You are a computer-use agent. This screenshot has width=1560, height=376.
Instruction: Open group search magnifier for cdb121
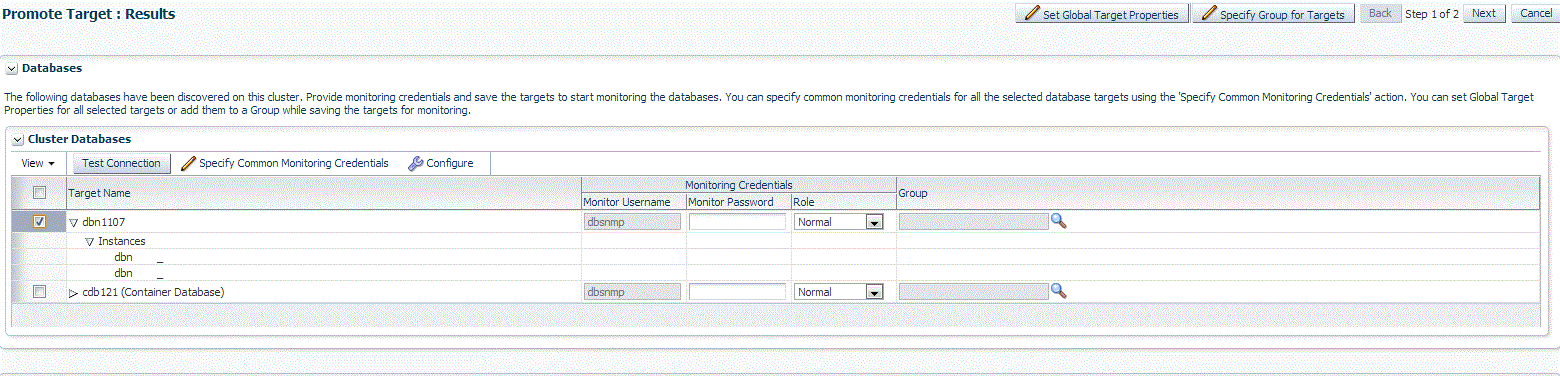1058,291
